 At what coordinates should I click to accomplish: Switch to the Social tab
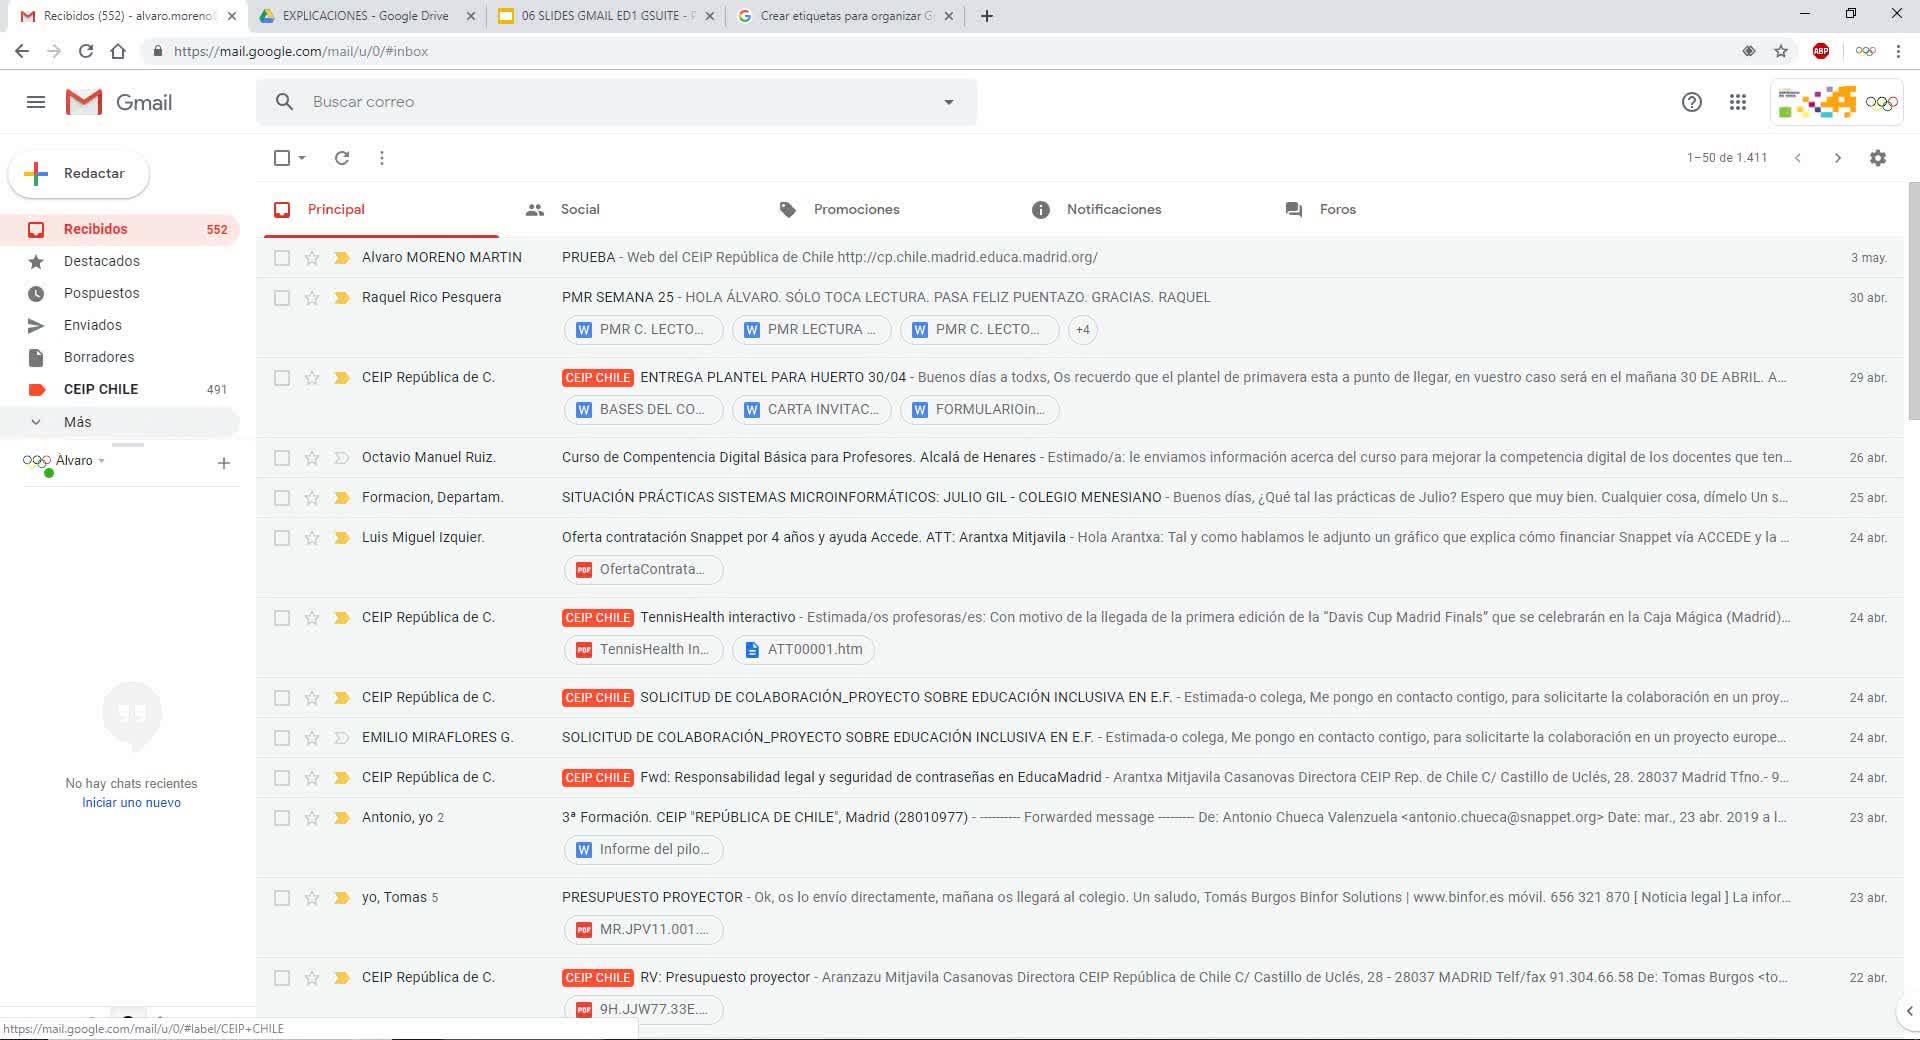pos(563,210)
